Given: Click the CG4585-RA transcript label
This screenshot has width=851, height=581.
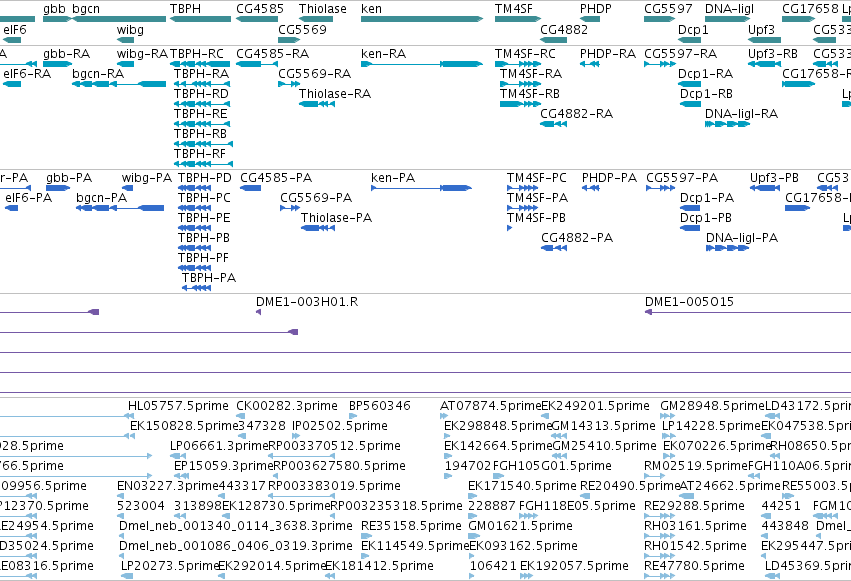Looking at the screenshot, I should (272, 54).
